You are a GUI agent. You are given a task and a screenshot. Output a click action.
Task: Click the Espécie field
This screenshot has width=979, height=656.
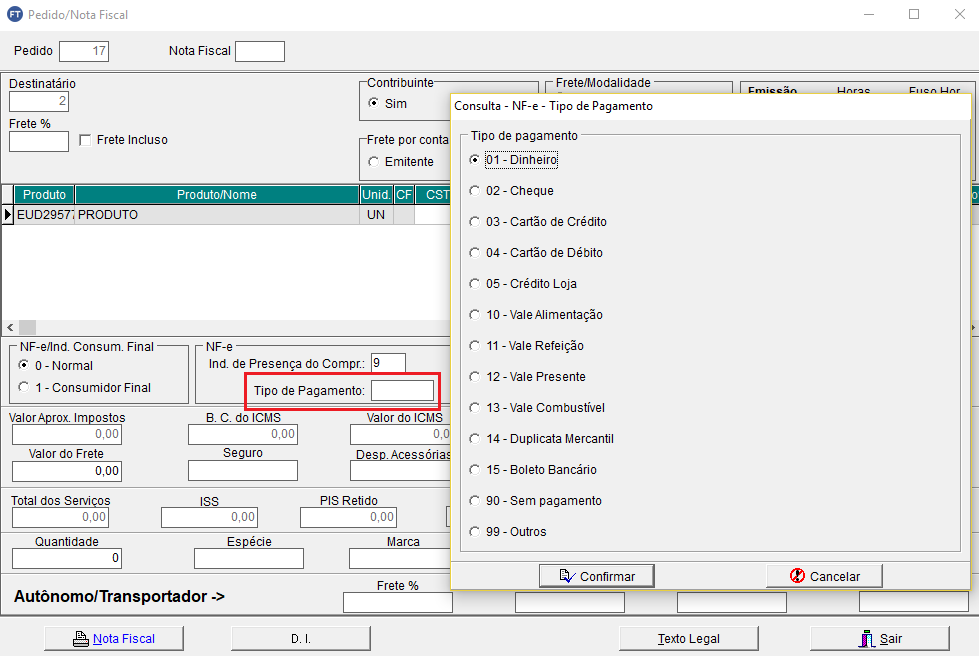point(248,558)
